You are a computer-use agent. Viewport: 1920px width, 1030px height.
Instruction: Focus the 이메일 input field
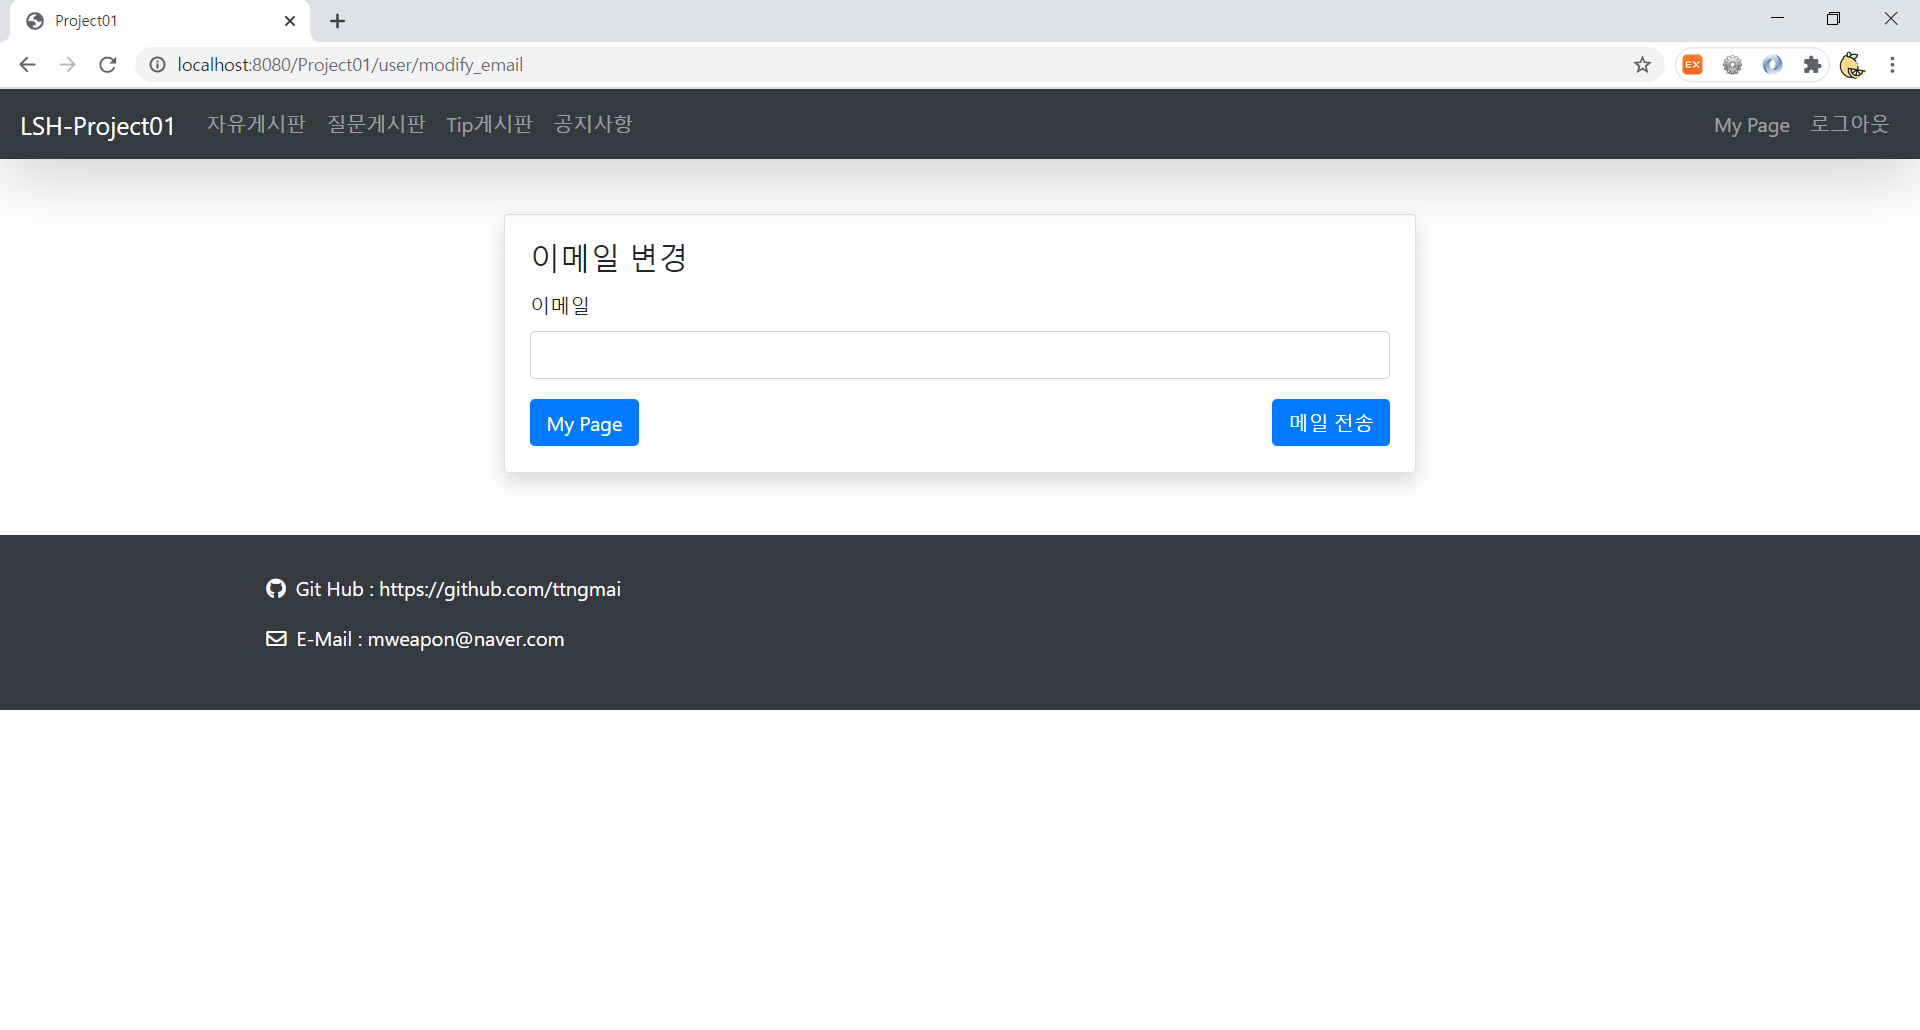coord(960,355)
